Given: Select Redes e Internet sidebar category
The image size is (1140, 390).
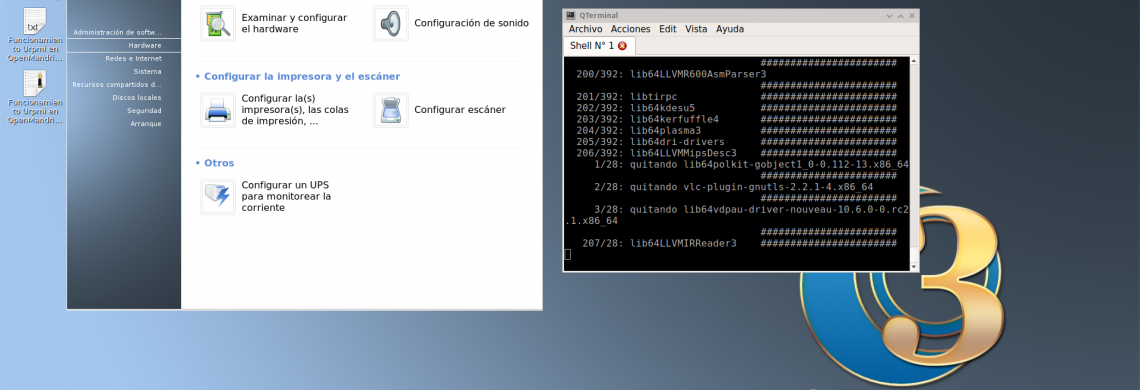Looking at the screenshot, I should (x=133, y=58).
